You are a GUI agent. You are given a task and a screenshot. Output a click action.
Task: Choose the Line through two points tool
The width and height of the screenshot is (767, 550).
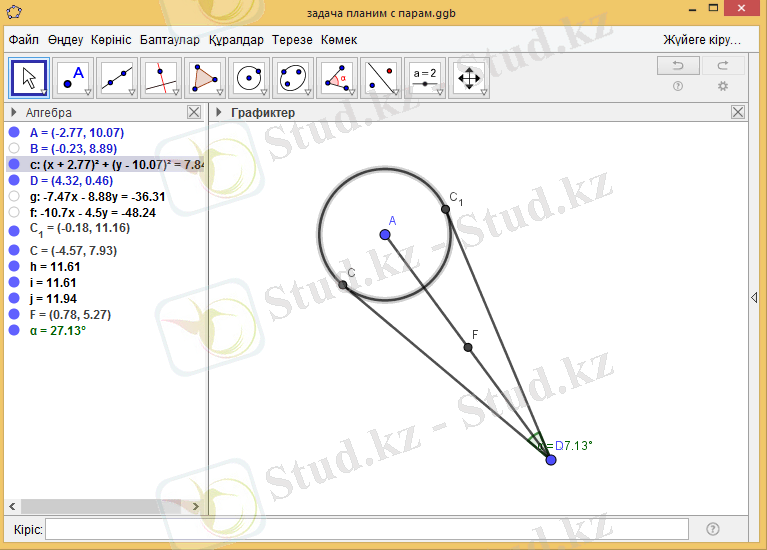pos(117,76)
